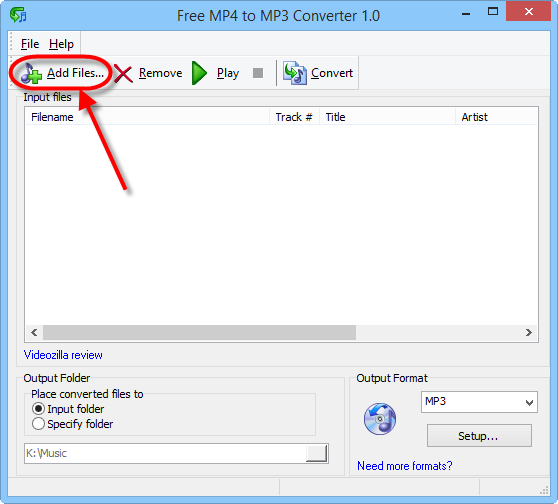Click the Play label in the toolbar
Viewport: 558px width, 504px height.
click(228, 73)
